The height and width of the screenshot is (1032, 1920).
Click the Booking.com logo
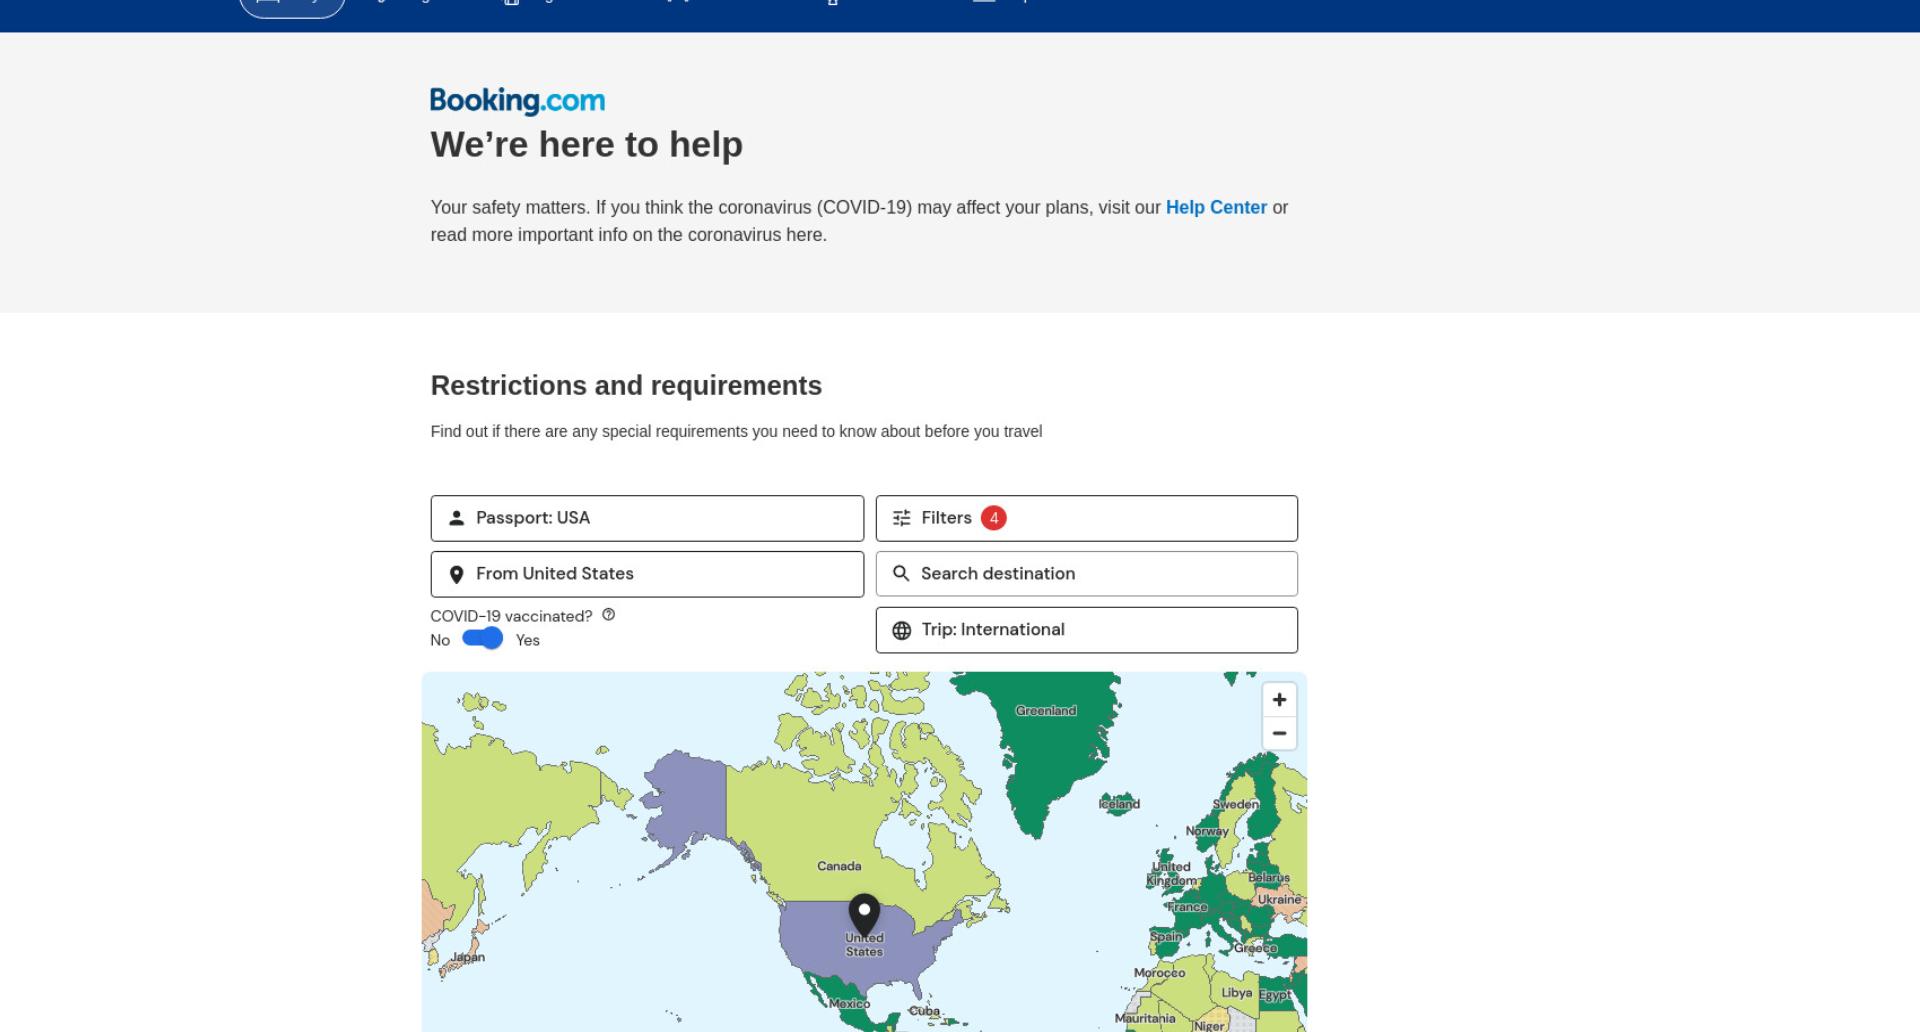click(x=517, y=101)
